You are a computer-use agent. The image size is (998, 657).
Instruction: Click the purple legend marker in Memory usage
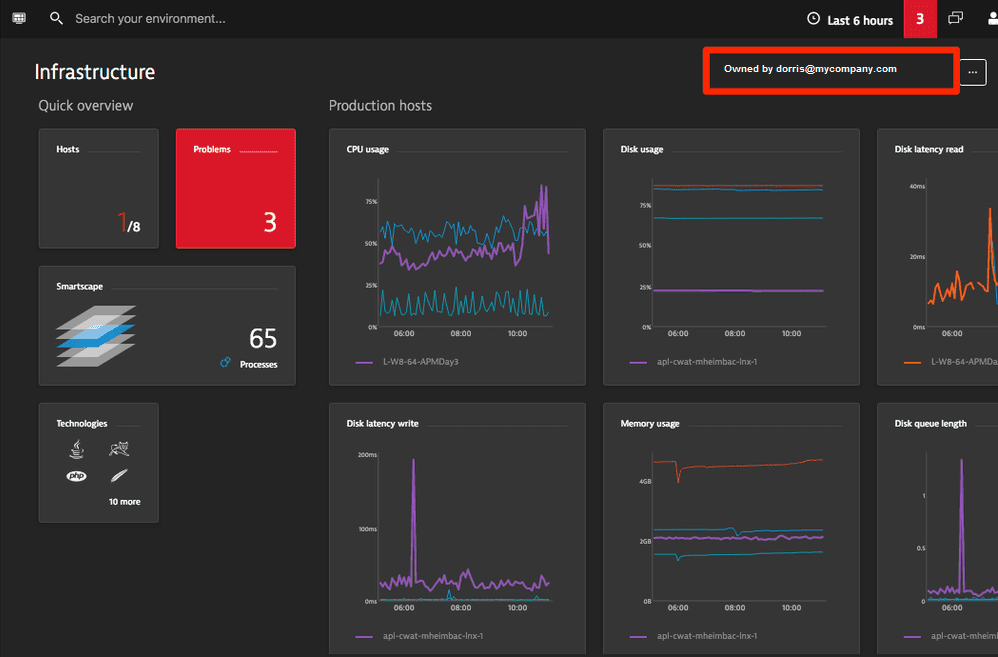638,636
